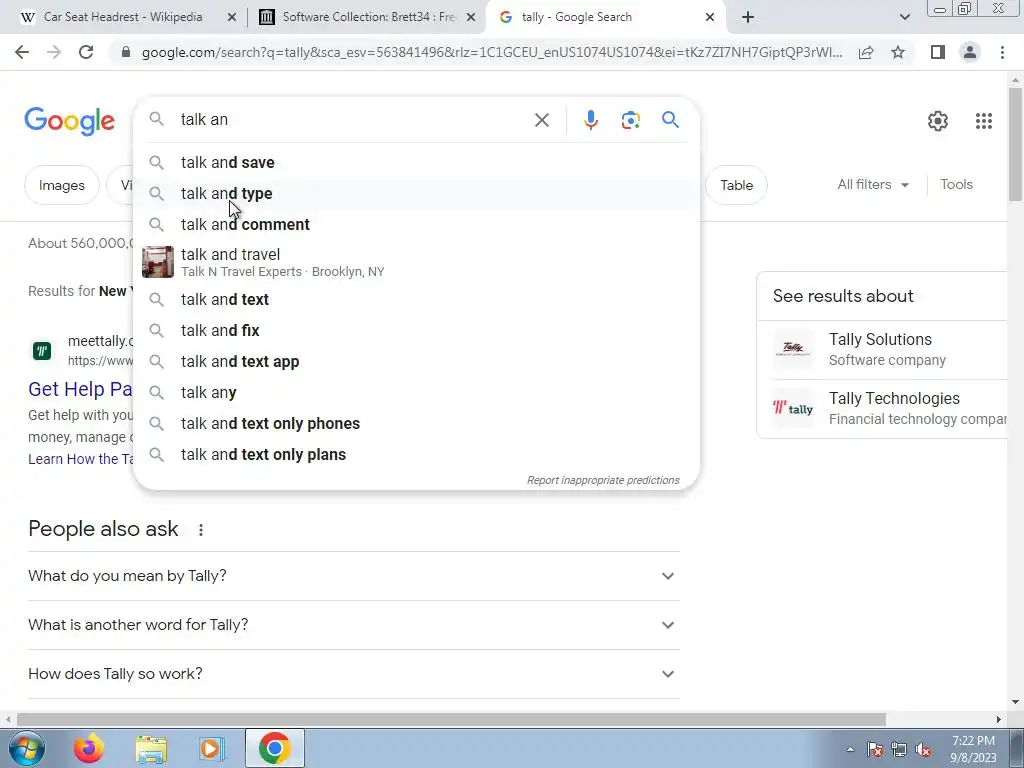Viewport: 1024px width, 768px height.
Task: Close the Software Collection tab
Action: click(x=471, y=18)
